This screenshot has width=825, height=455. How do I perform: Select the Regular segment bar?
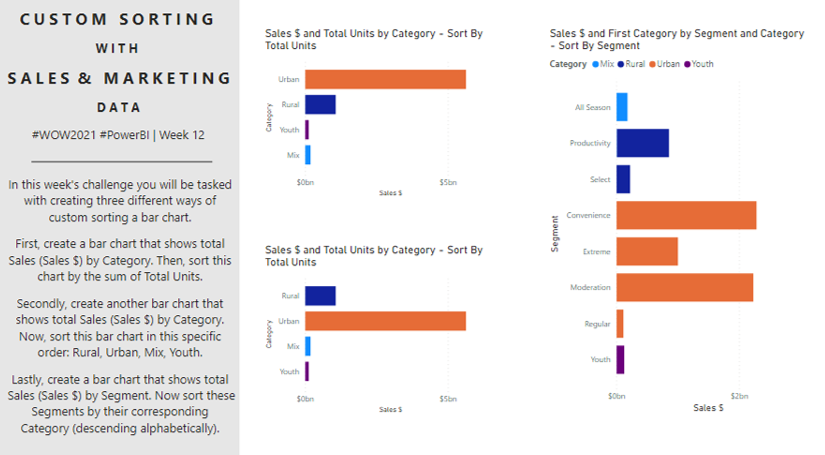(x=620, y=323)
